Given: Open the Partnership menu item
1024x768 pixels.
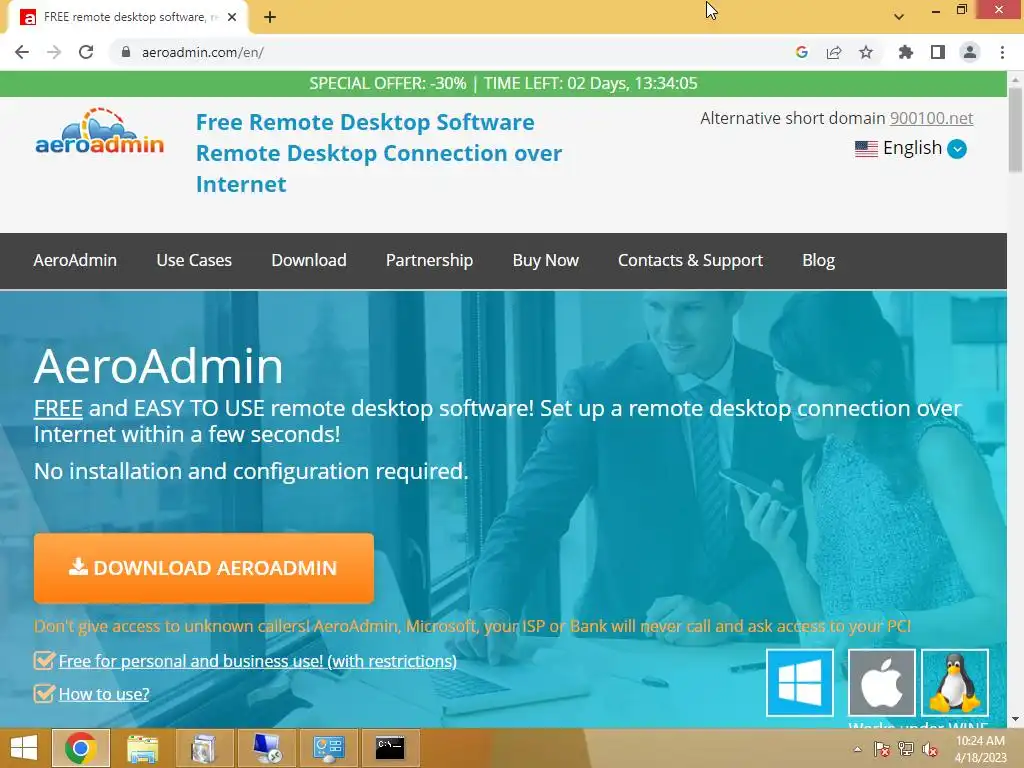Looking at the screenshot, I should (429, 261).
